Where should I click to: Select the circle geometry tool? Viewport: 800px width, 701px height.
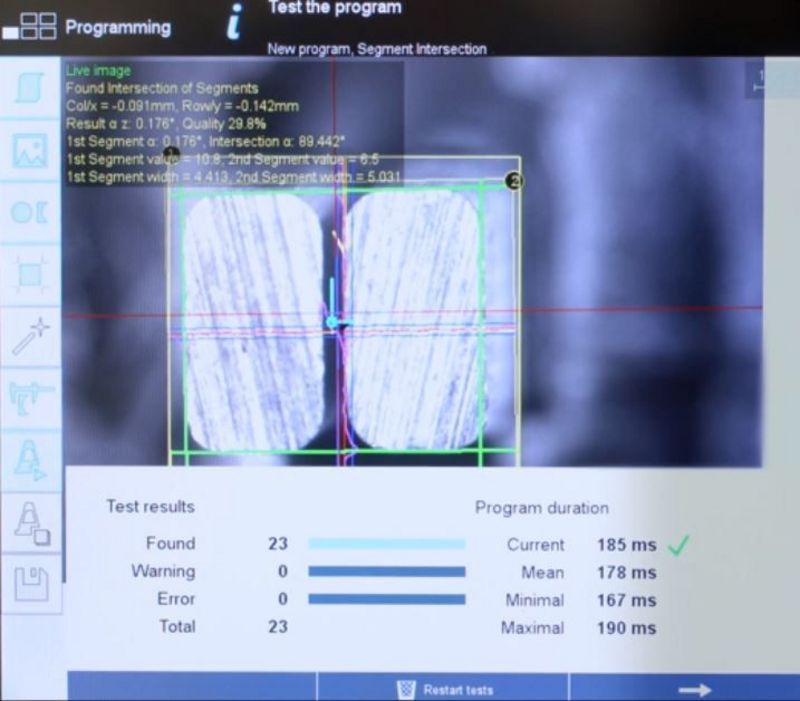pyautogui.click(x=30, y=212)
